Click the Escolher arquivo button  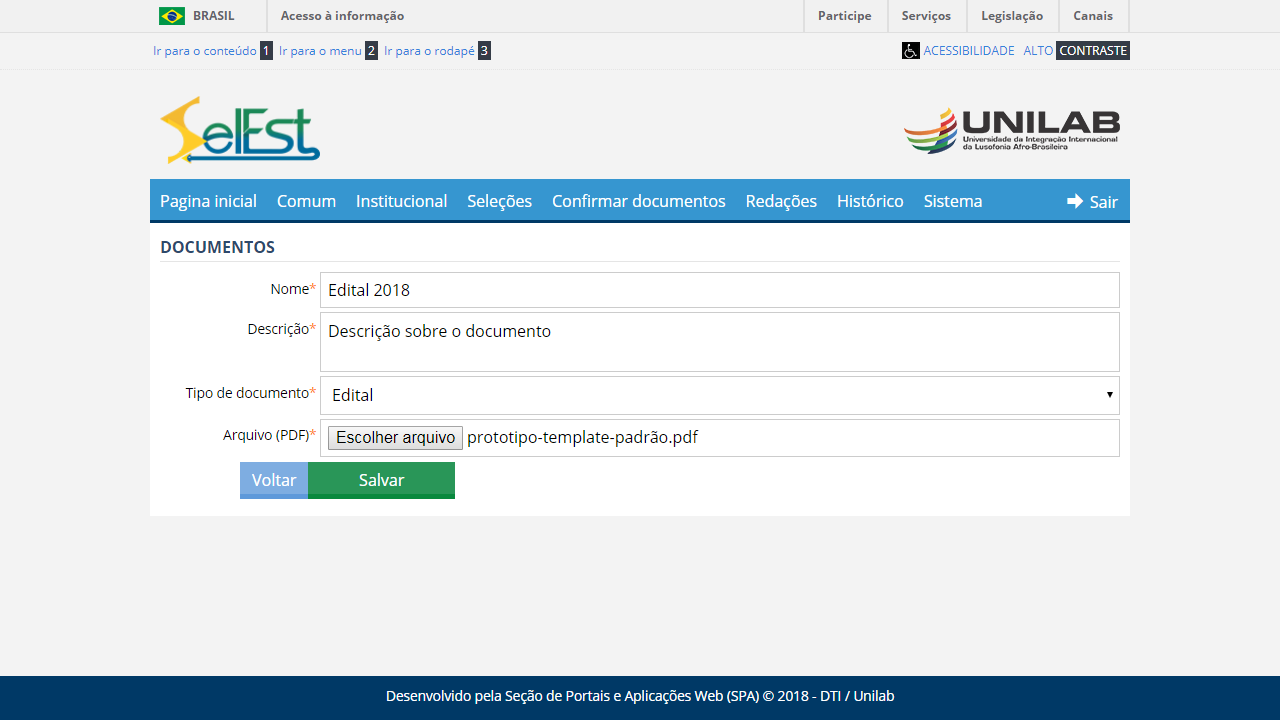(x=394, y=438)
